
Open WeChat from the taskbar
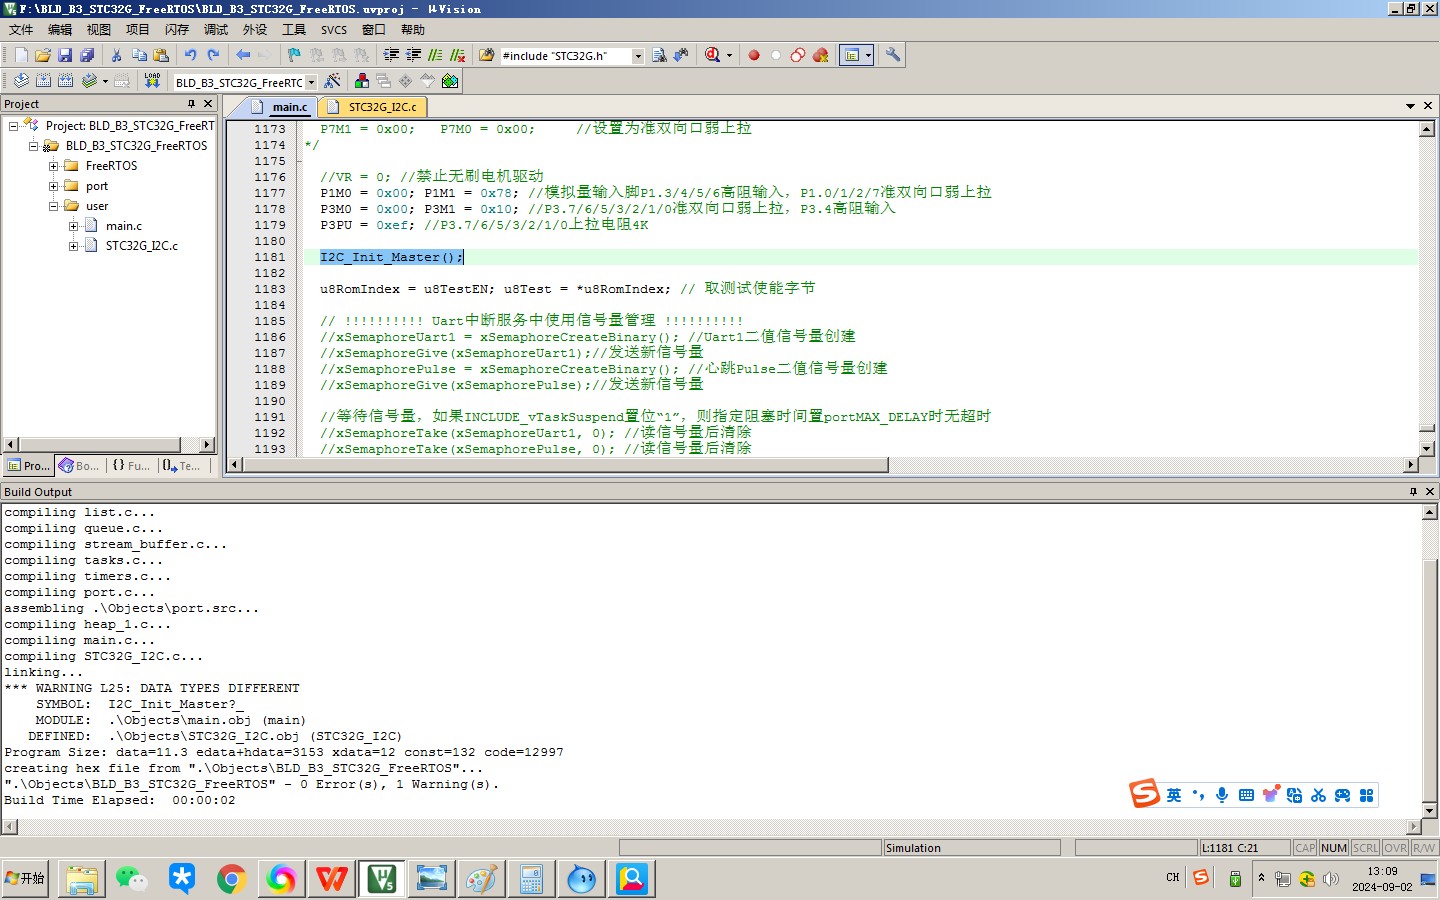pos(132,879)
